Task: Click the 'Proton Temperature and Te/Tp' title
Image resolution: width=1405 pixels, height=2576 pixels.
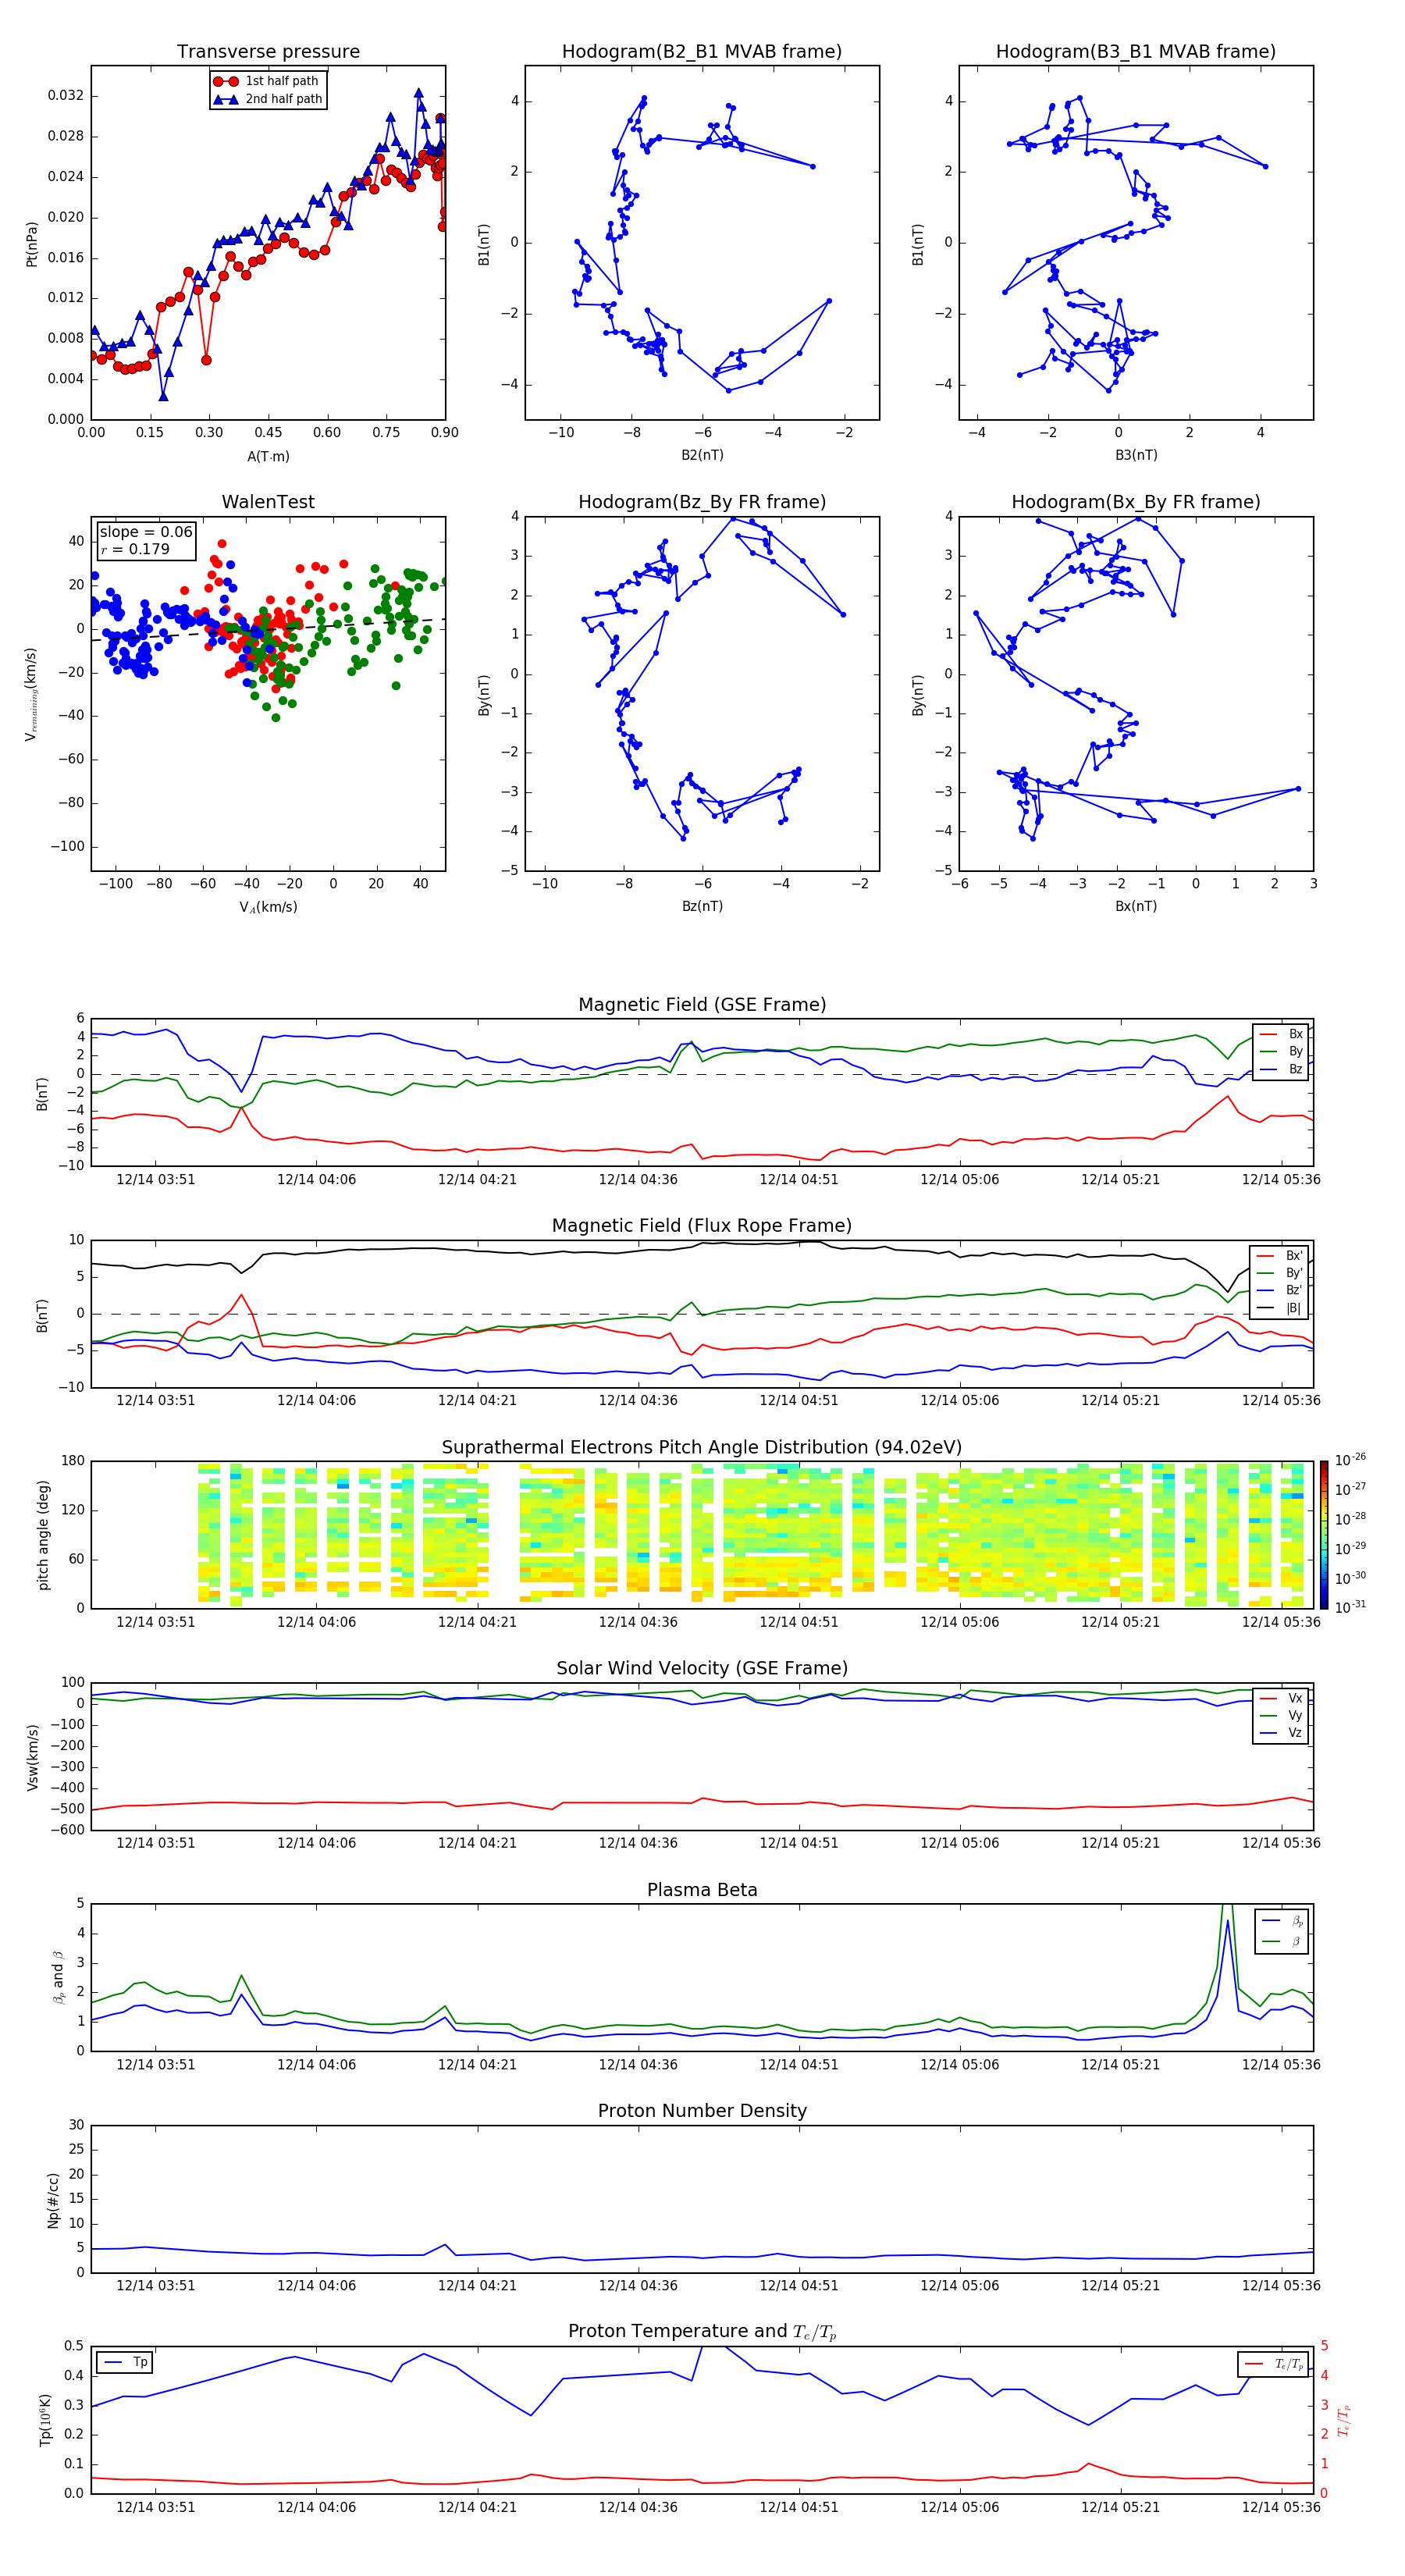Action: [x=702, y=2332]
